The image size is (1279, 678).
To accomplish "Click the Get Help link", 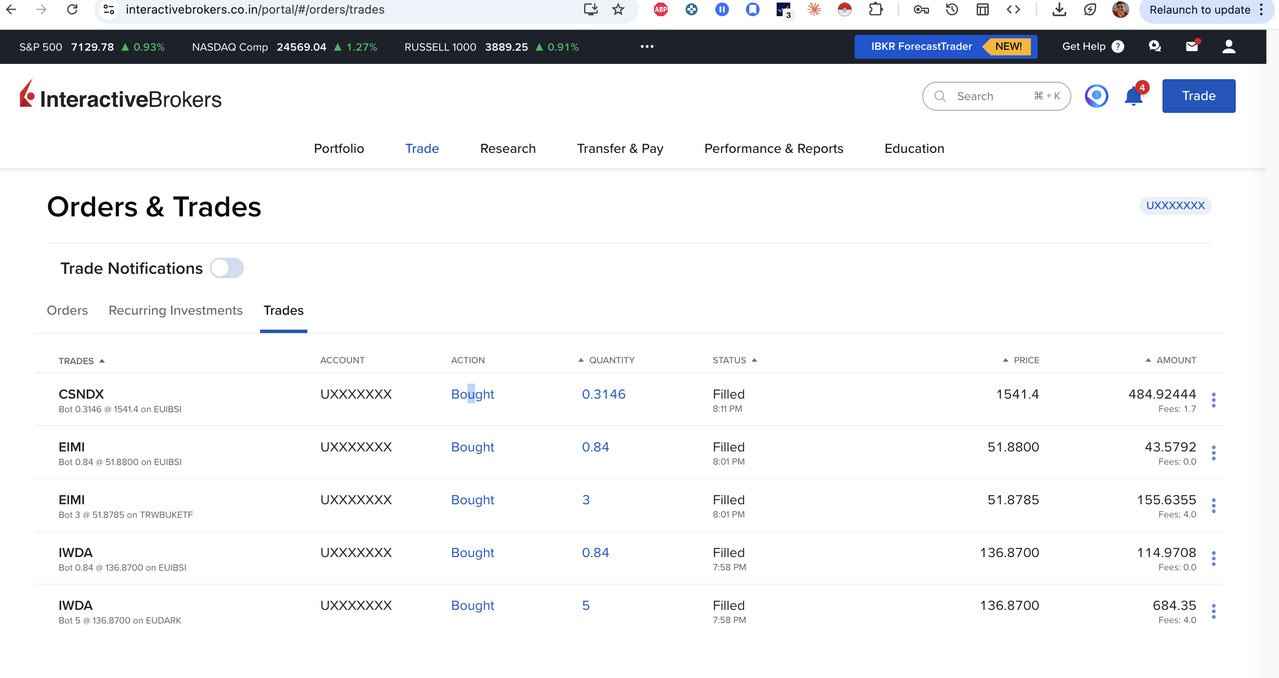I will point(1093,46).
